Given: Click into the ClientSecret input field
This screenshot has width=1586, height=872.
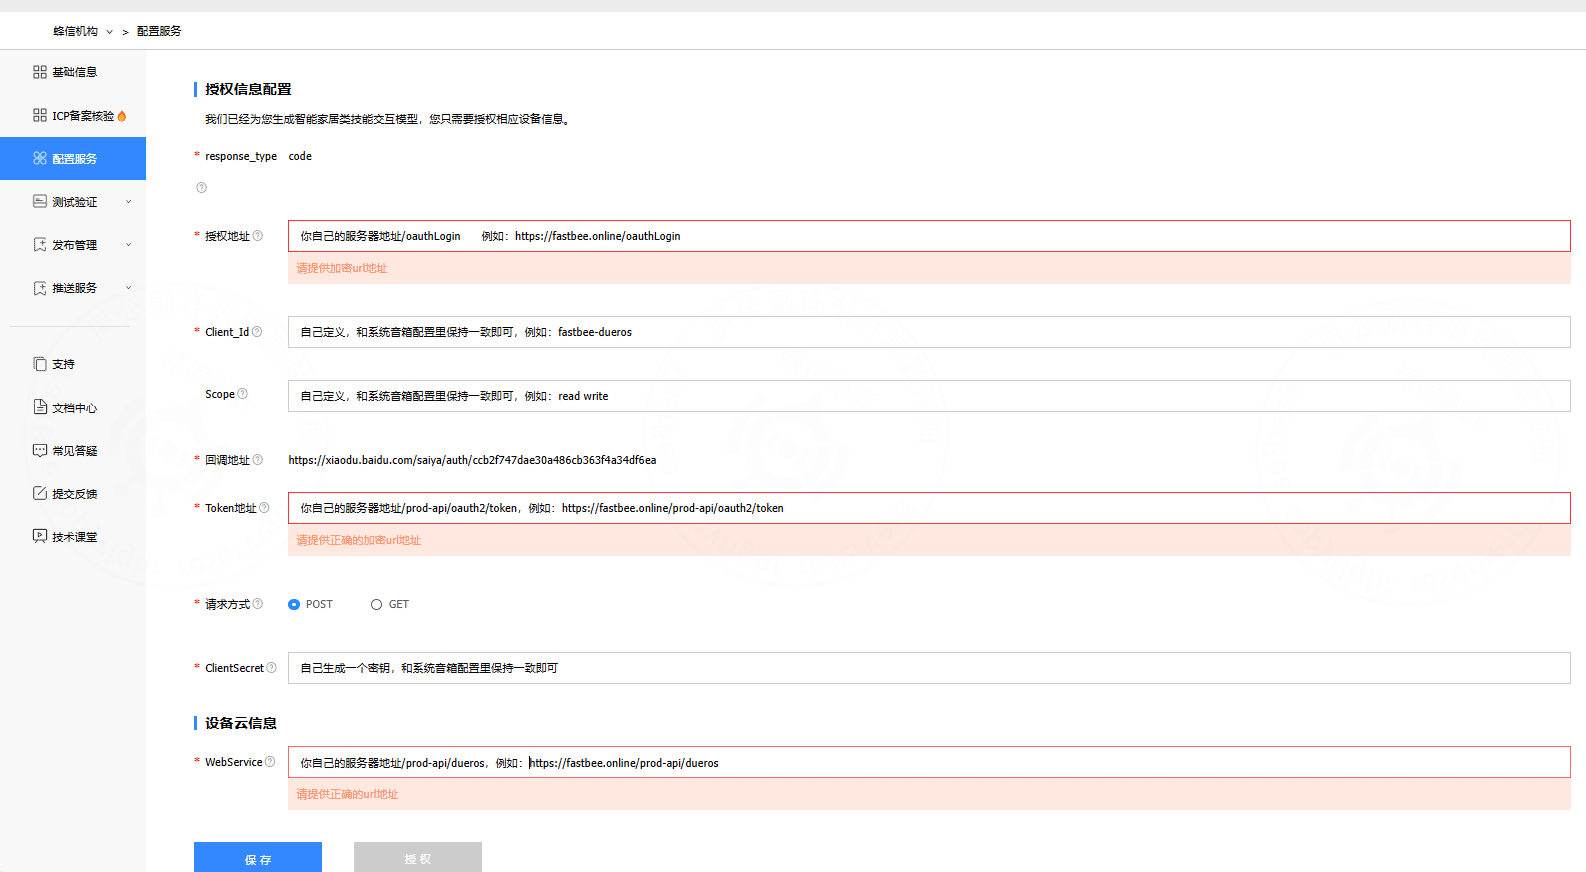Looking at the screenshot, I should coord(929,668).
